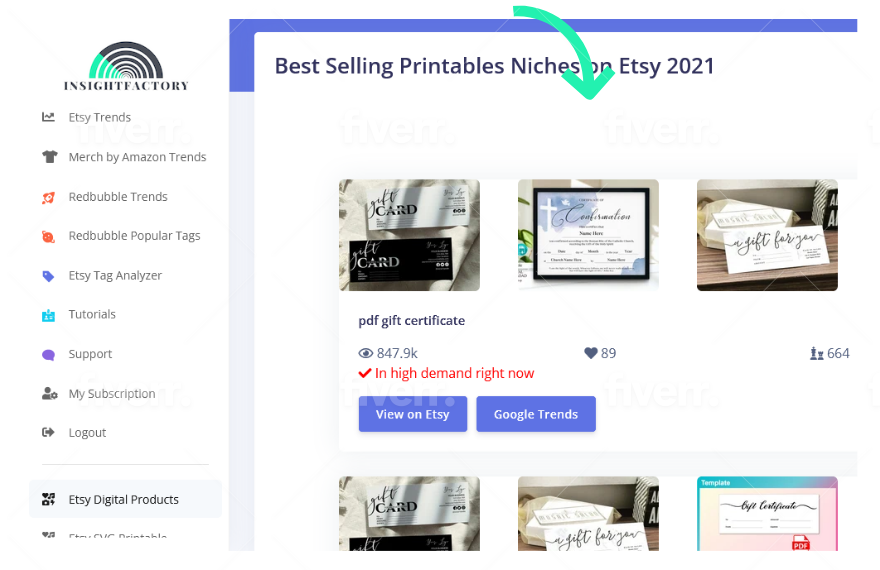This screenshot has height=570, width=880.
Task: Click the heart favorites icon showing 89
Action: pyautogui.click(x=590, y=353)
